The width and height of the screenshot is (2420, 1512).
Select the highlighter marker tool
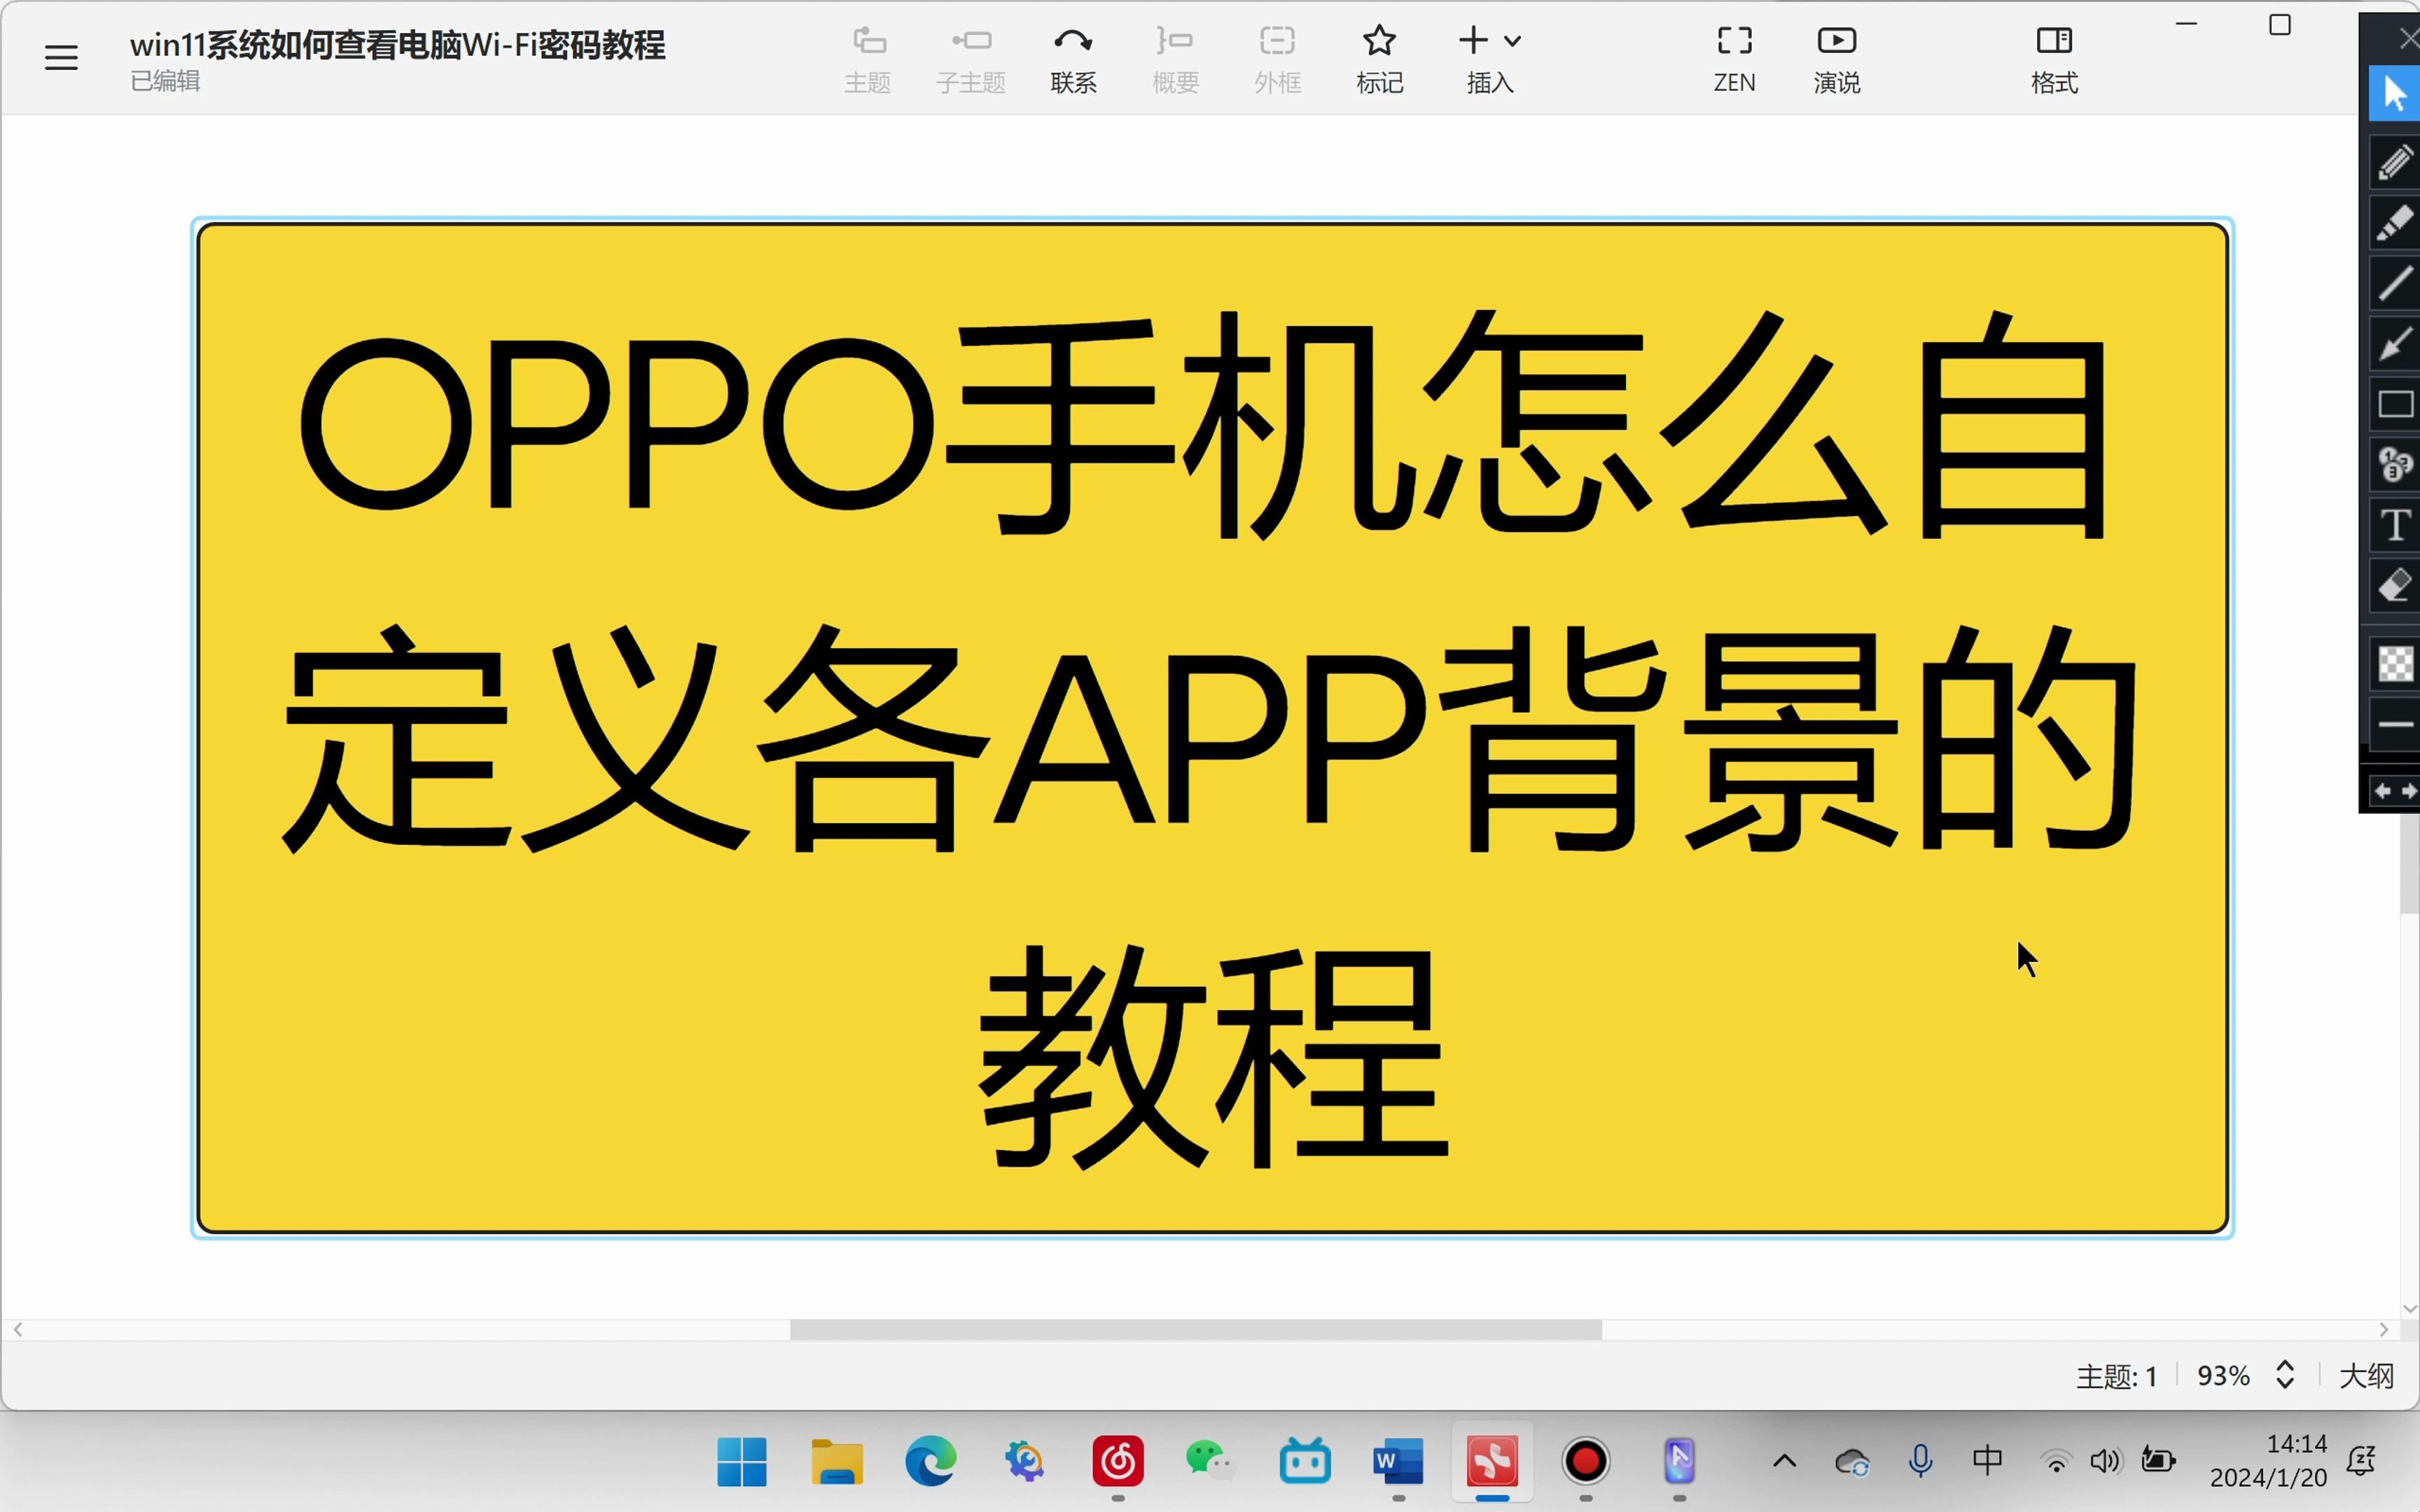(x=2395, y=223)
